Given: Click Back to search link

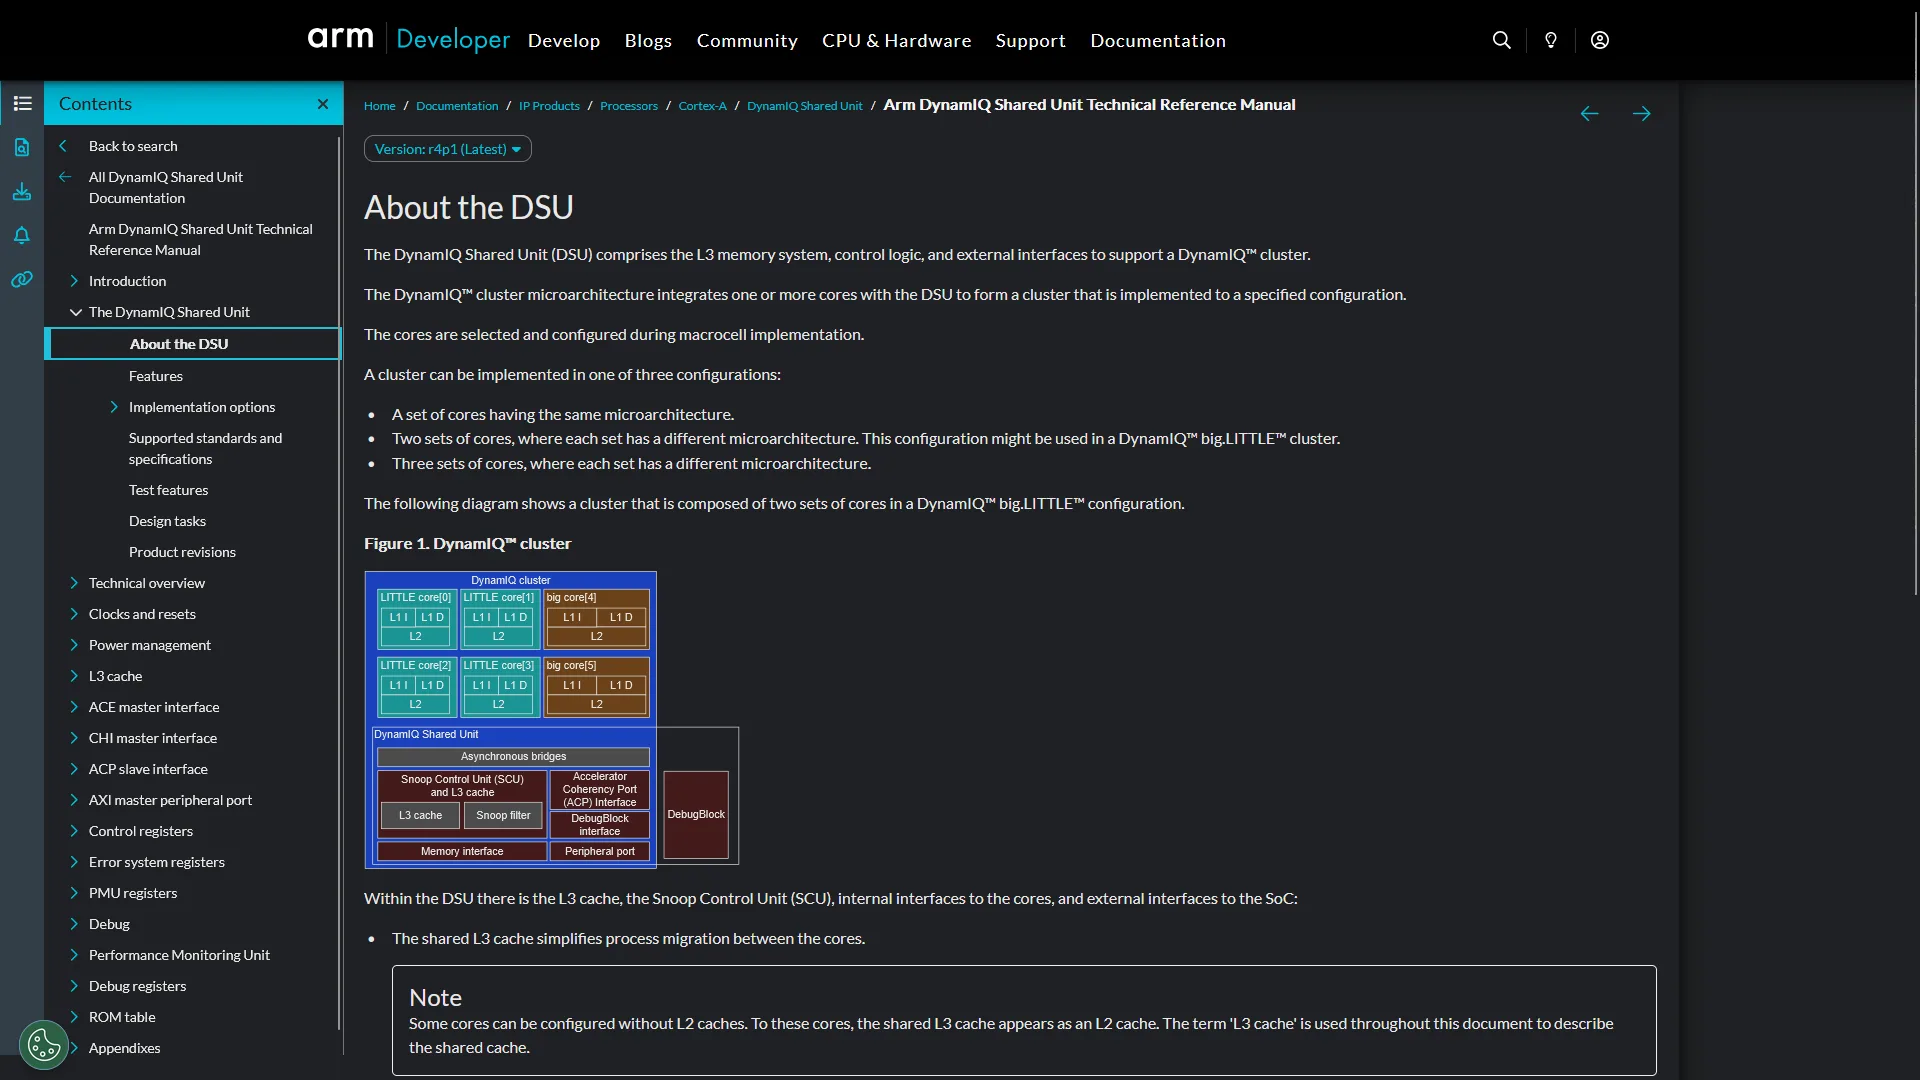Looking at the screenshot, I should click(133, 146).
